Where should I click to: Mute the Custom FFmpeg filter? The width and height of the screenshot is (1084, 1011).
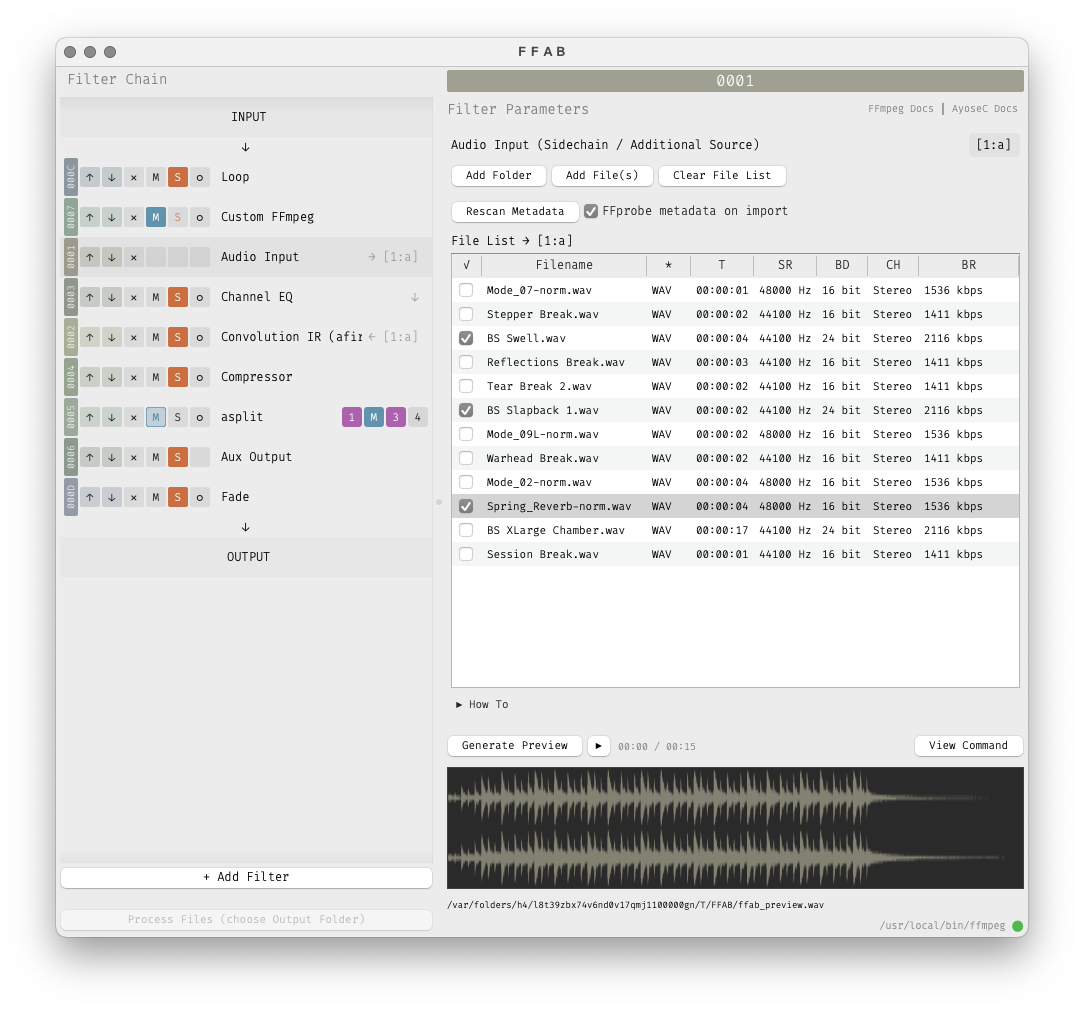[156, 217]
